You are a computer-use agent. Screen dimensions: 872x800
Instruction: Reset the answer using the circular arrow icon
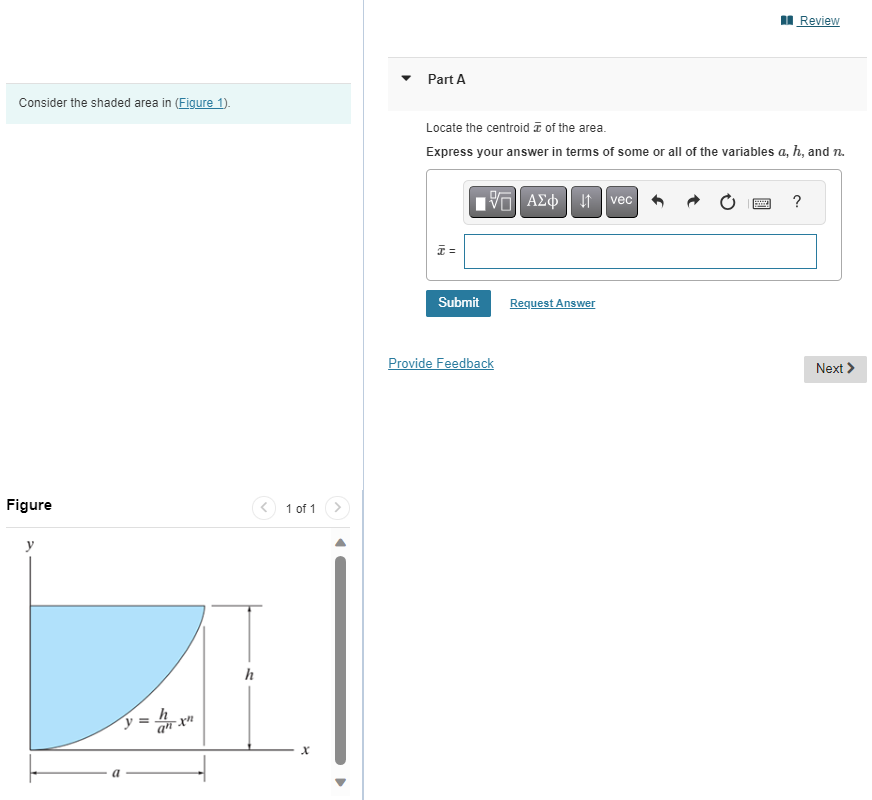pos(727,202)
